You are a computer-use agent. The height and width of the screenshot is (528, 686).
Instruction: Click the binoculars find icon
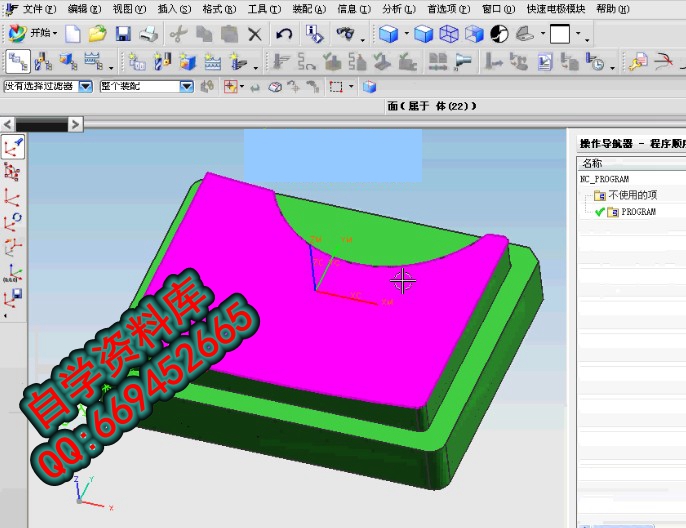pos(347,34)
